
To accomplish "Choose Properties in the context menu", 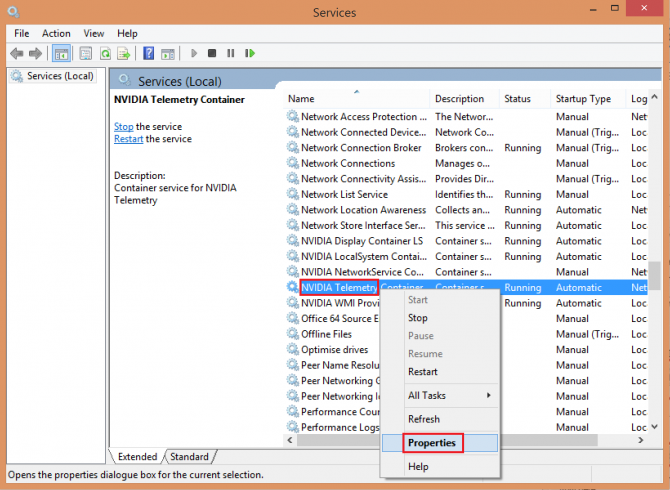I will click(x=440, y=443).
